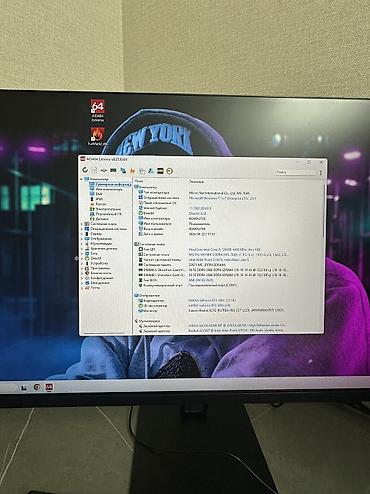The height and width of the screenshot is (494, 370).
Task: Expand the Сервер tree node
Action: click(82, 234)
